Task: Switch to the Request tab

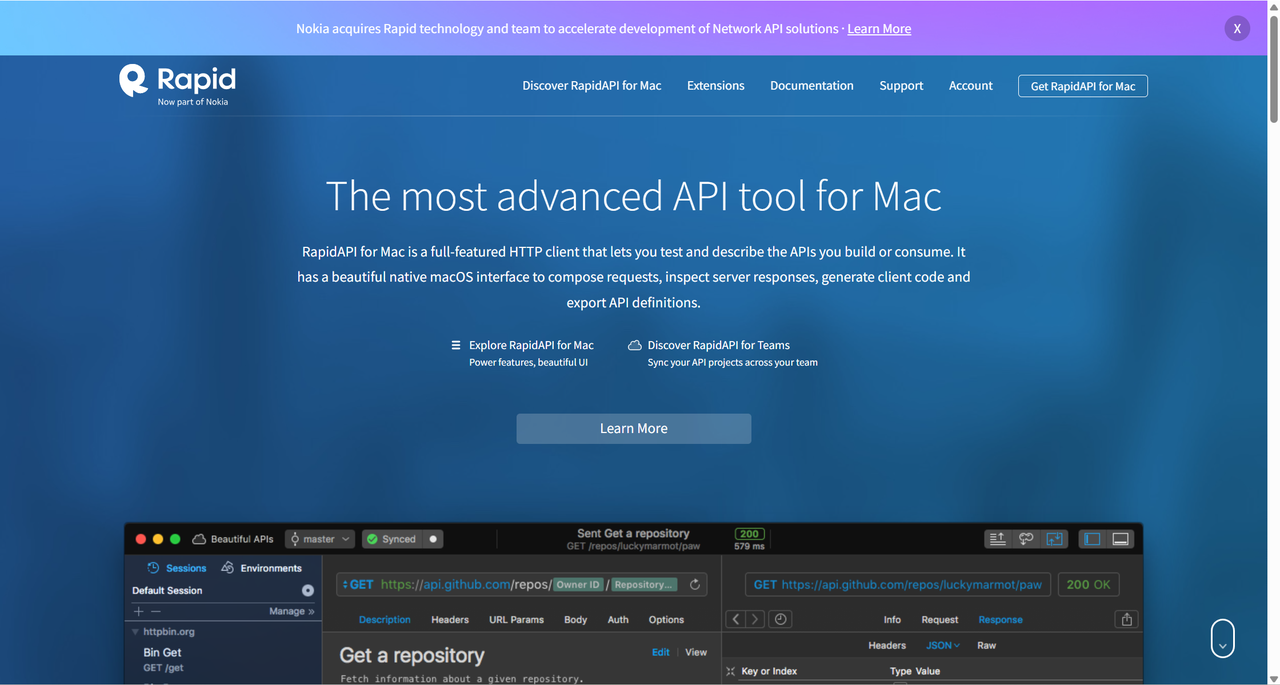Action: (x=940, y=620)
